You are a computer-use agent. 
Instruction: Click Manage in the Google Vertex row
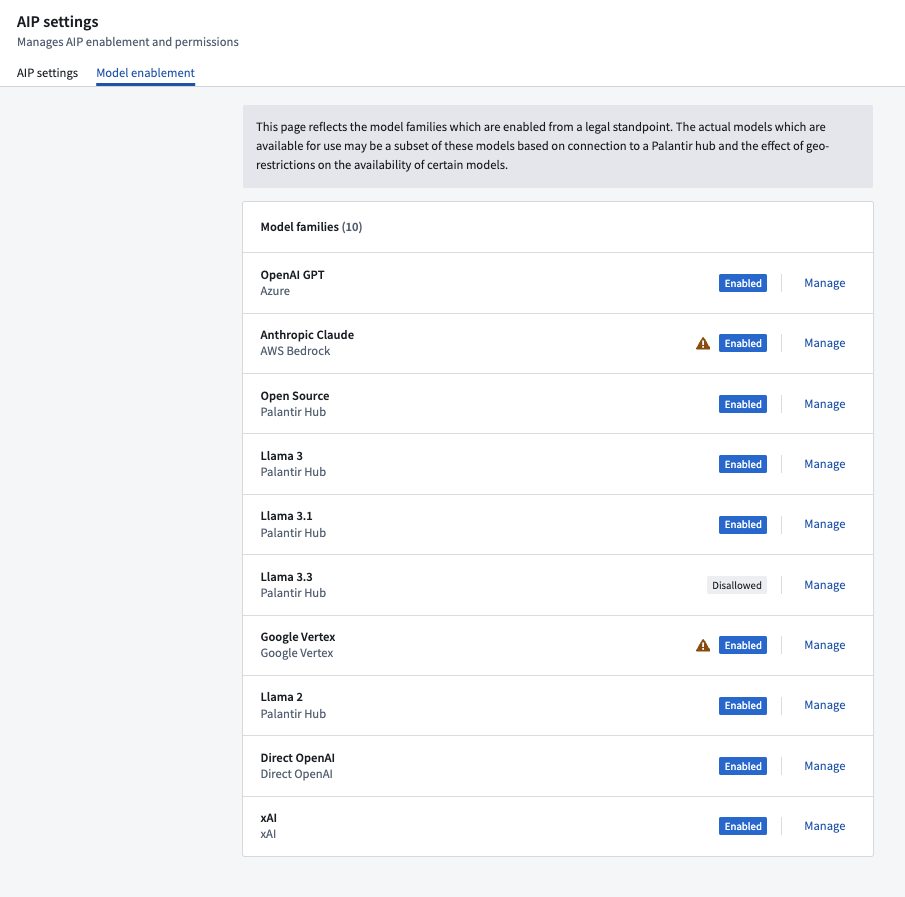pyautogui.click(x=824, y=645)
